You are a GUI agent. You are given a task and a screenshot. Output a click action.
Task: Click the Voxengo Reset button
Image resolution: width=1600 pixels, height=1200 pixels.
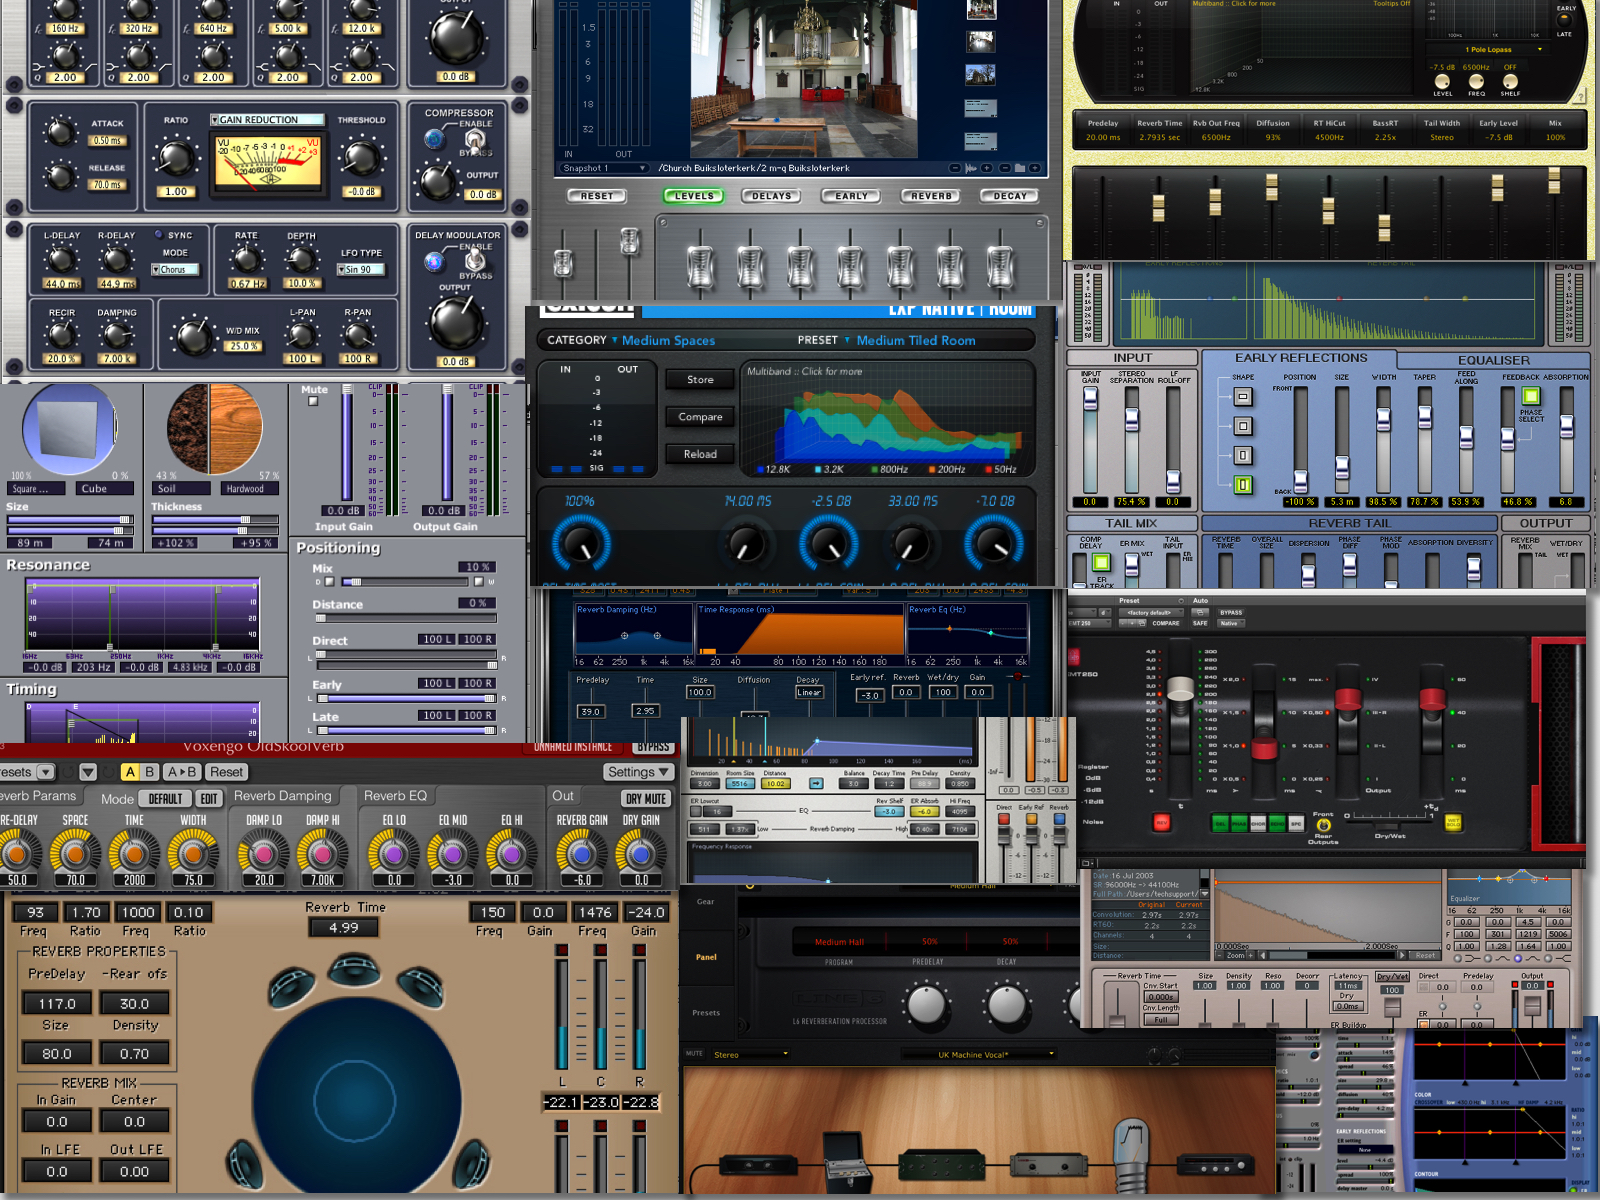pos(226,772)
